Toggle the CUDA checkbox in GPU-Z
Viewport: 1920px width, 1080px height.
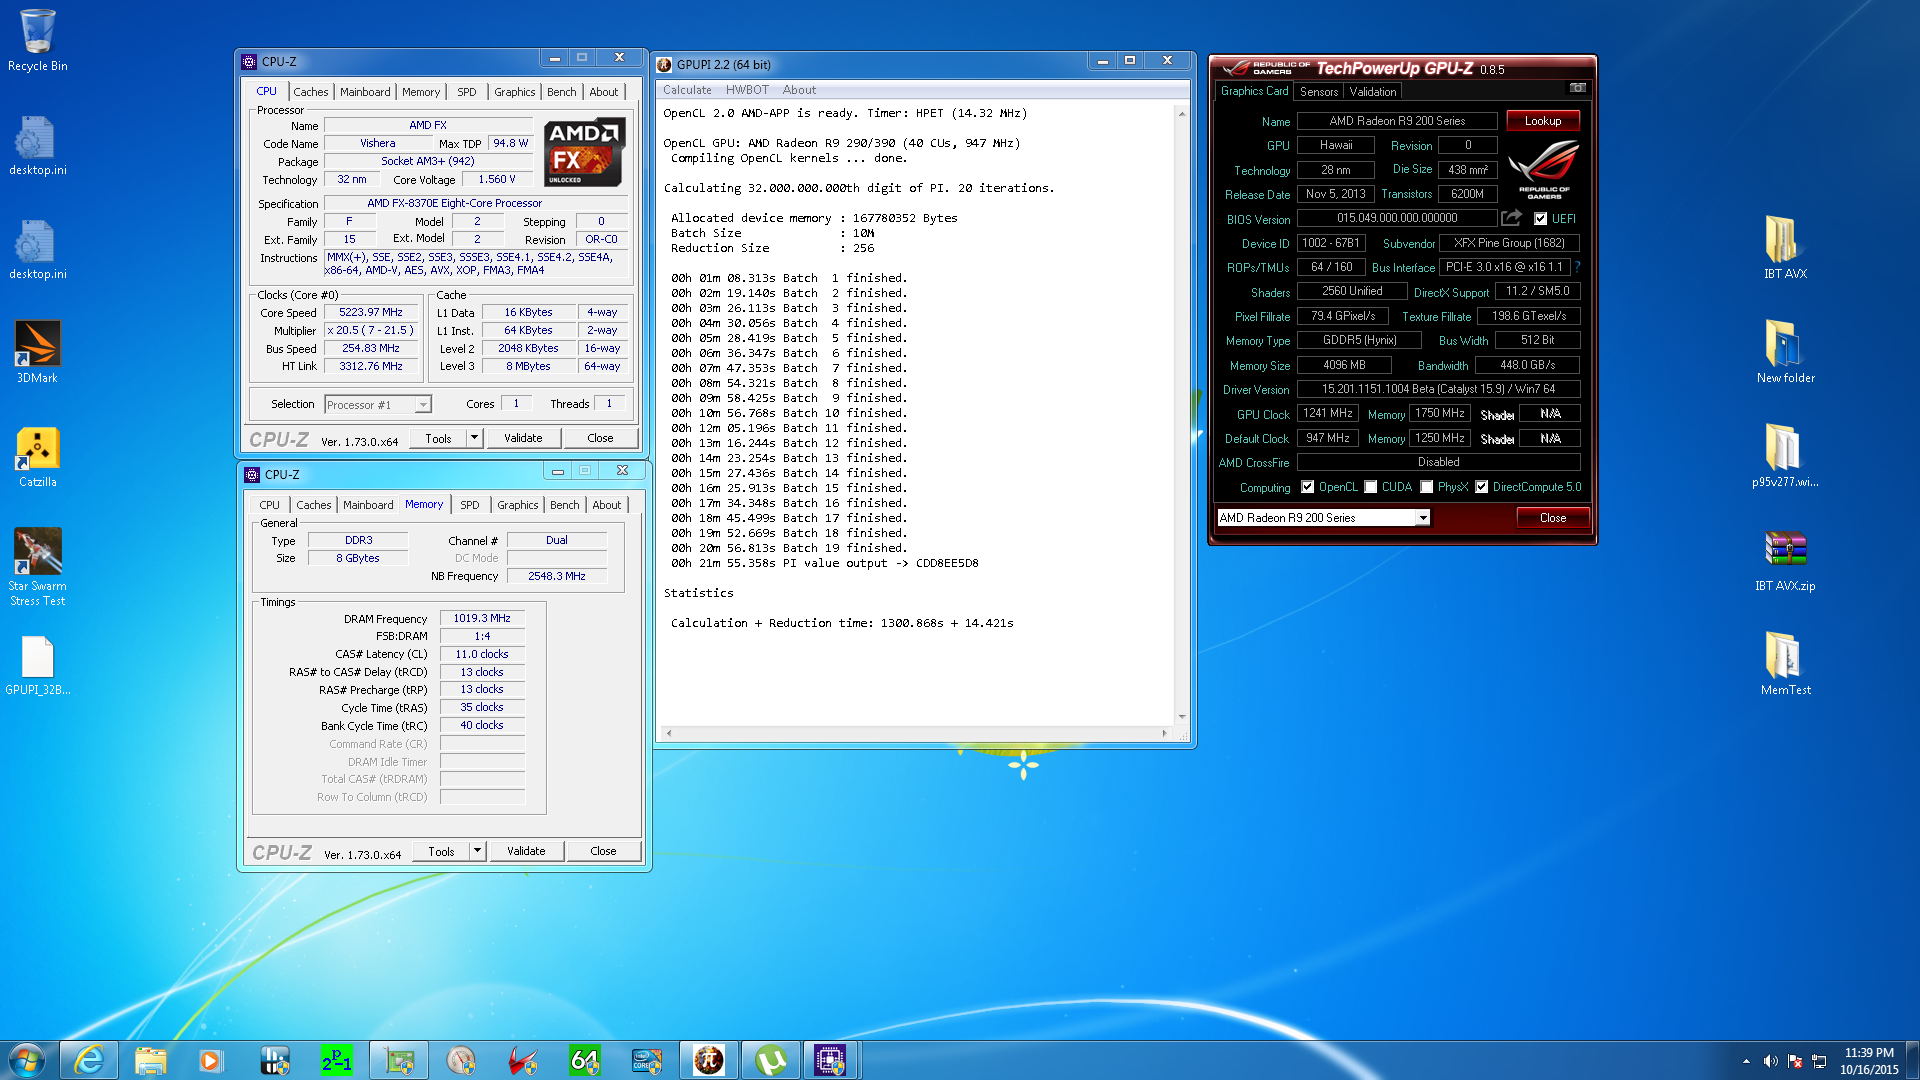click(x=1371, y=487)
